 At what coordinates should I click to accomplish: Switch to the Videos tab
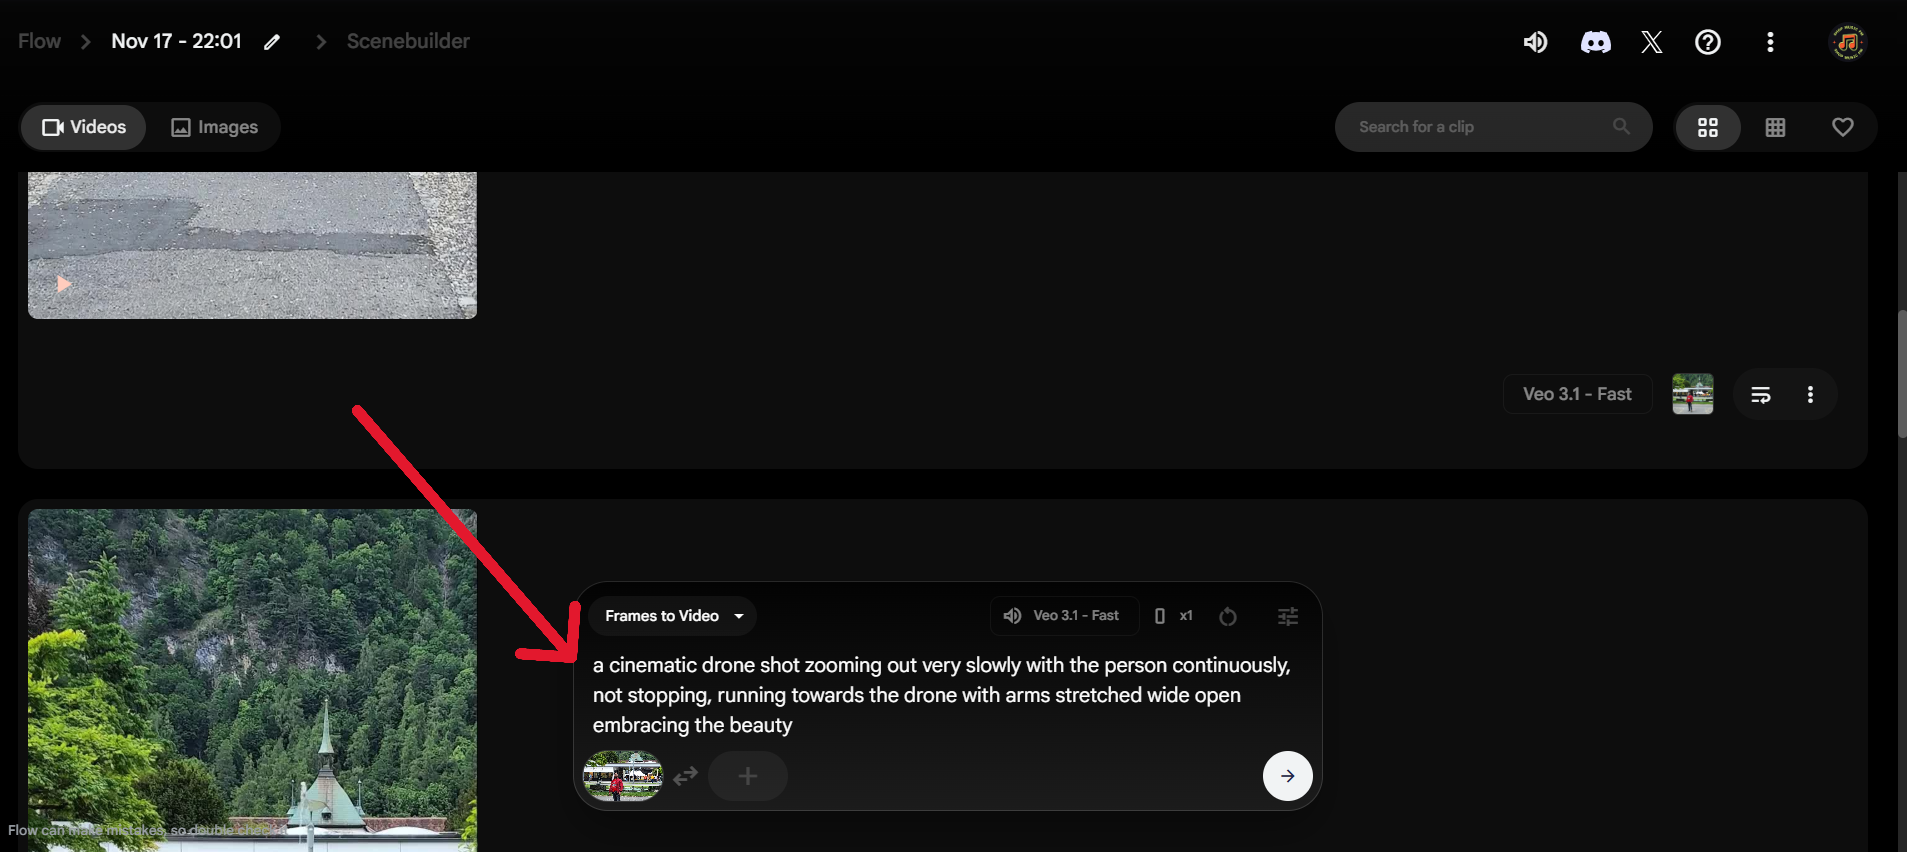point(84,127)
